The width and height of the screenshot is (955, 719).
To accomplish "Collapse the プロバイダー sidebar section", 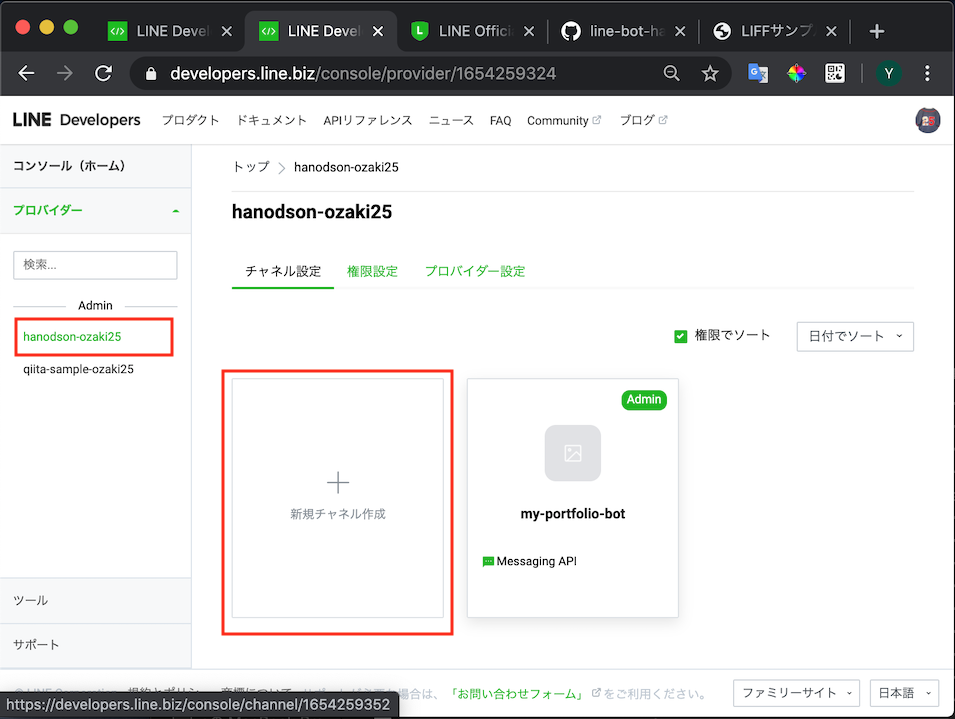I will click(x=96, y=211).
